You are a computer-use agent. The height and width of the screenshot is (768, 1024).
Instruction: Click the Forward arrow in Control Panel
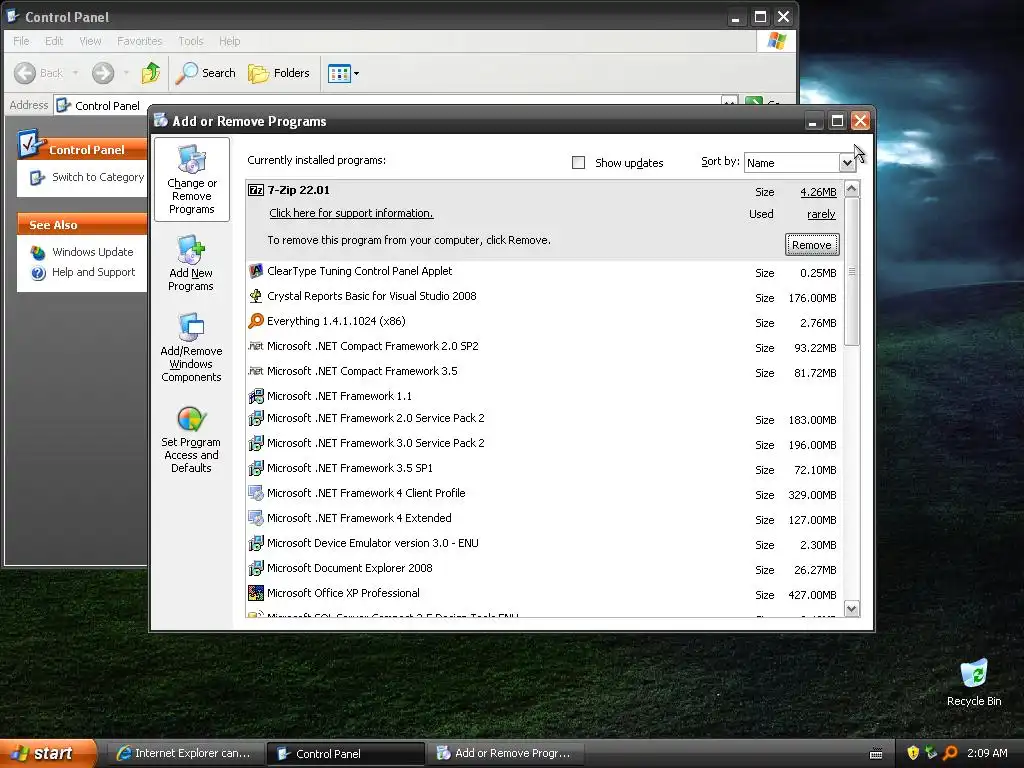pyautogui.click(x=103, y=73)
